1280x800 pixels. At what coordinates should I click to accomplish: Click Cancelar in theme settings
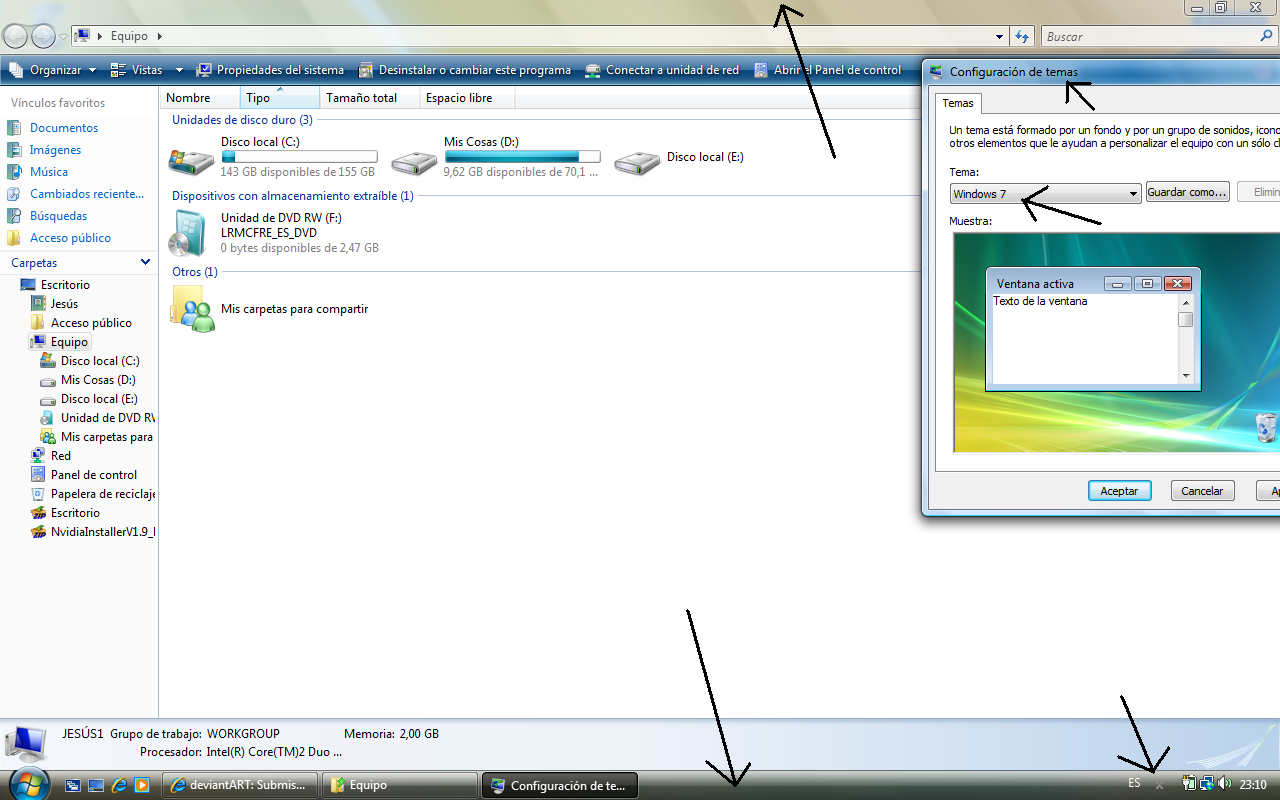coord(1202,491)
